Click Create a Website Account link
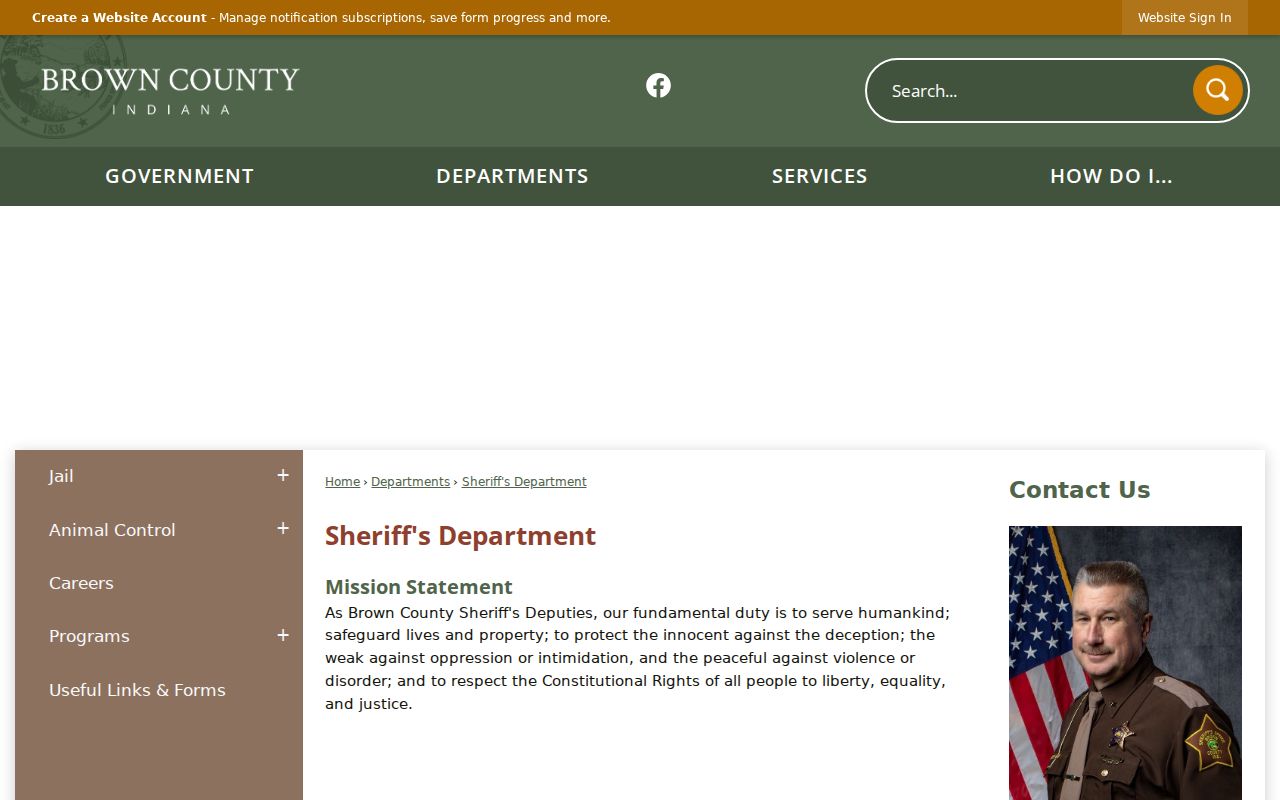Screen dimensions: 1280x800 (x=119, y=18)
